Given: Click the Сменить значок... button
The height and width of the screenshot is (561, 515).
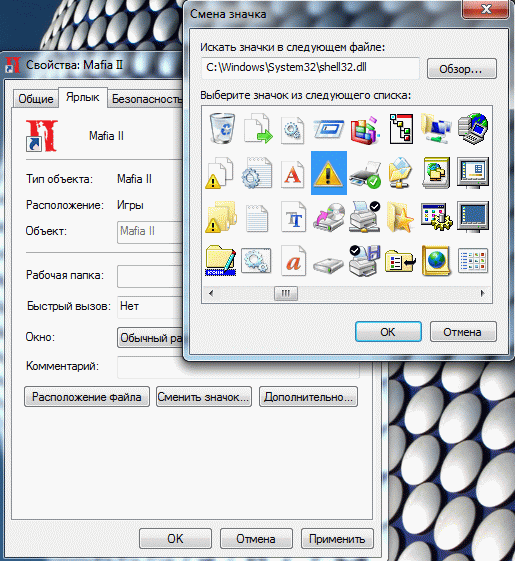Looking at the screenshot, I should (204, 397).
